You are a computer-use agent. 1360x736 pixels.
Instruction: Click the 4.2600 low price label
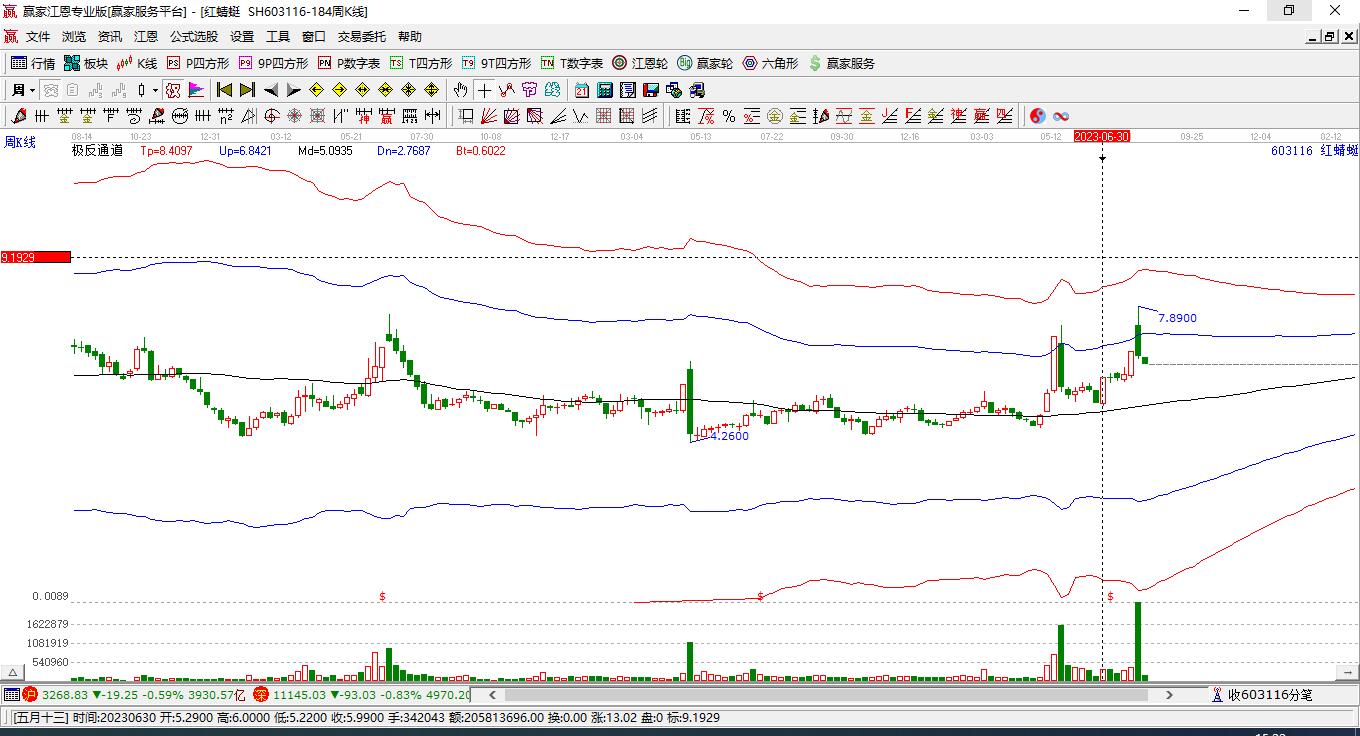pos(729,436)
